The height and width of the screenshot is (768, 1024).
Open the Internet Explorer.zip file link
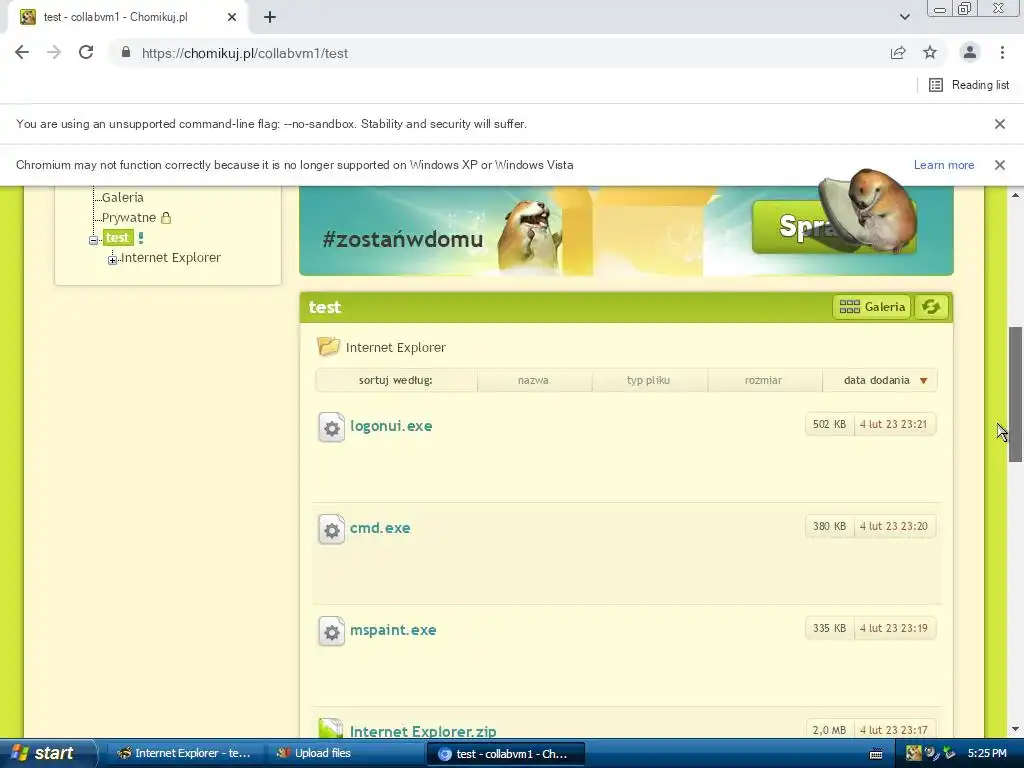423,731
